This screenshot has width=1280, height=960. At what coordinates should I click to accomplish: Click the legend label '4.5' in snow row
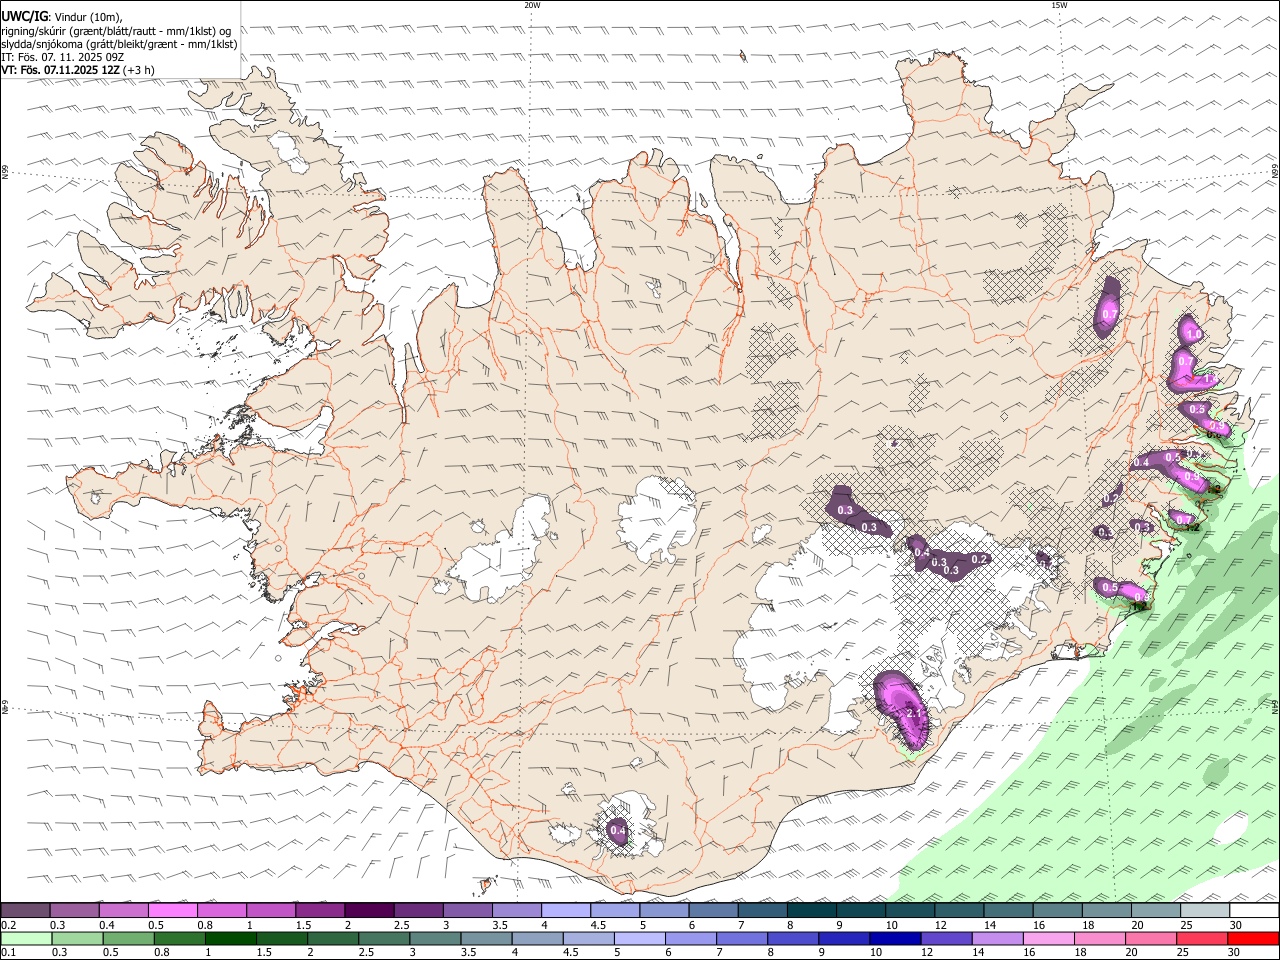(598, 925)
